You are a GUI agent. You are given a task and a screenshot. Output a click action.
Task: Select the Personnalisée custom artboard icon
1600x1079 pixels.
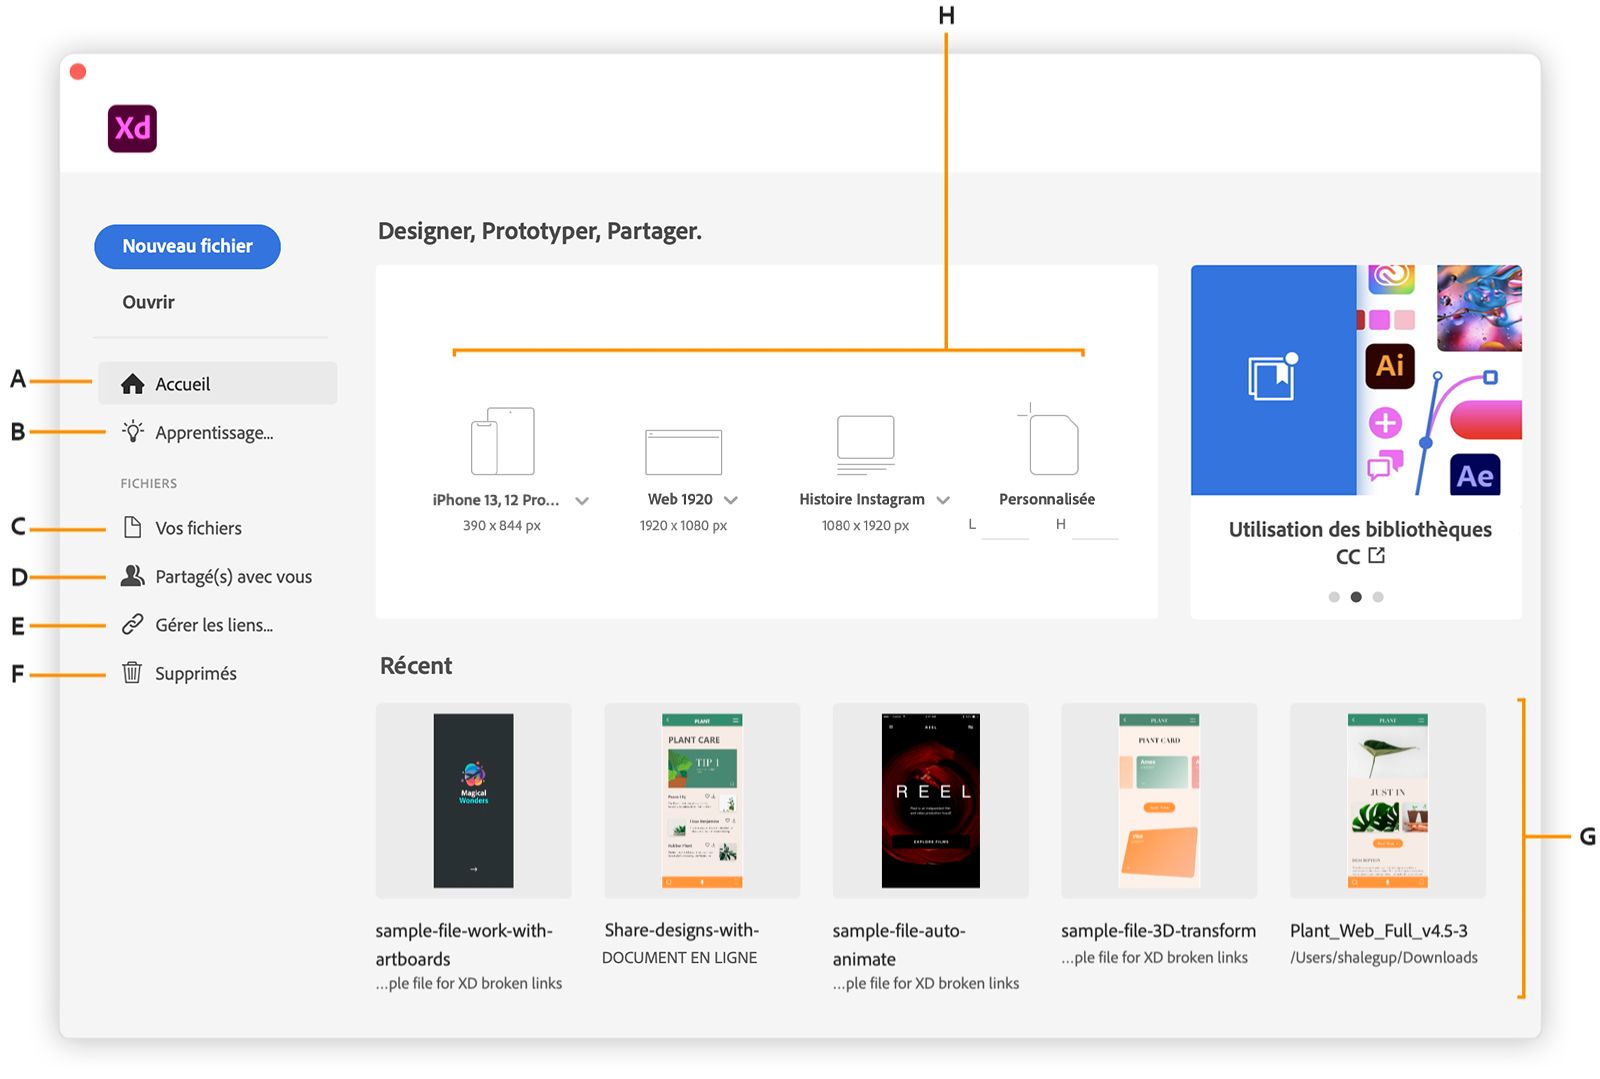point(1048,439)
